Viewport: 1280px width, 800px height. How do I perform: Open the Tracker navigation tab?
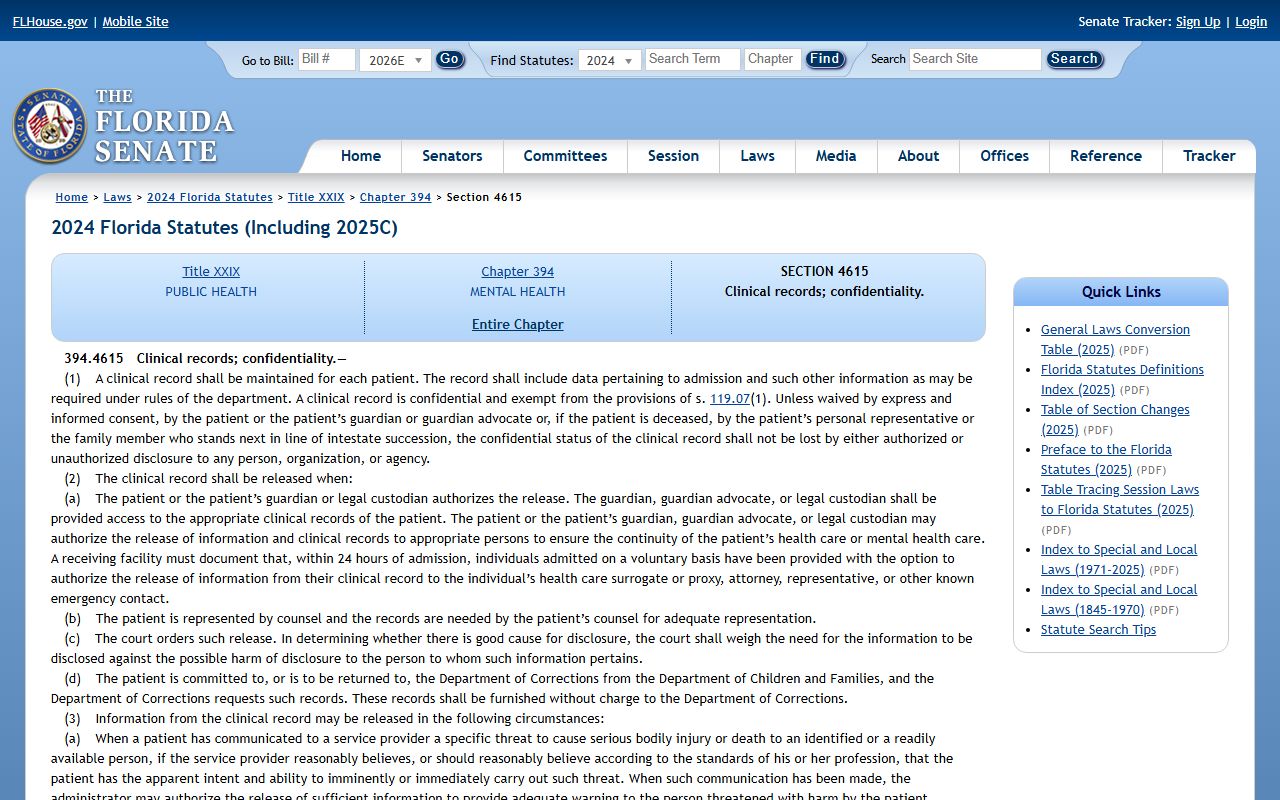tap(1209, 156)
